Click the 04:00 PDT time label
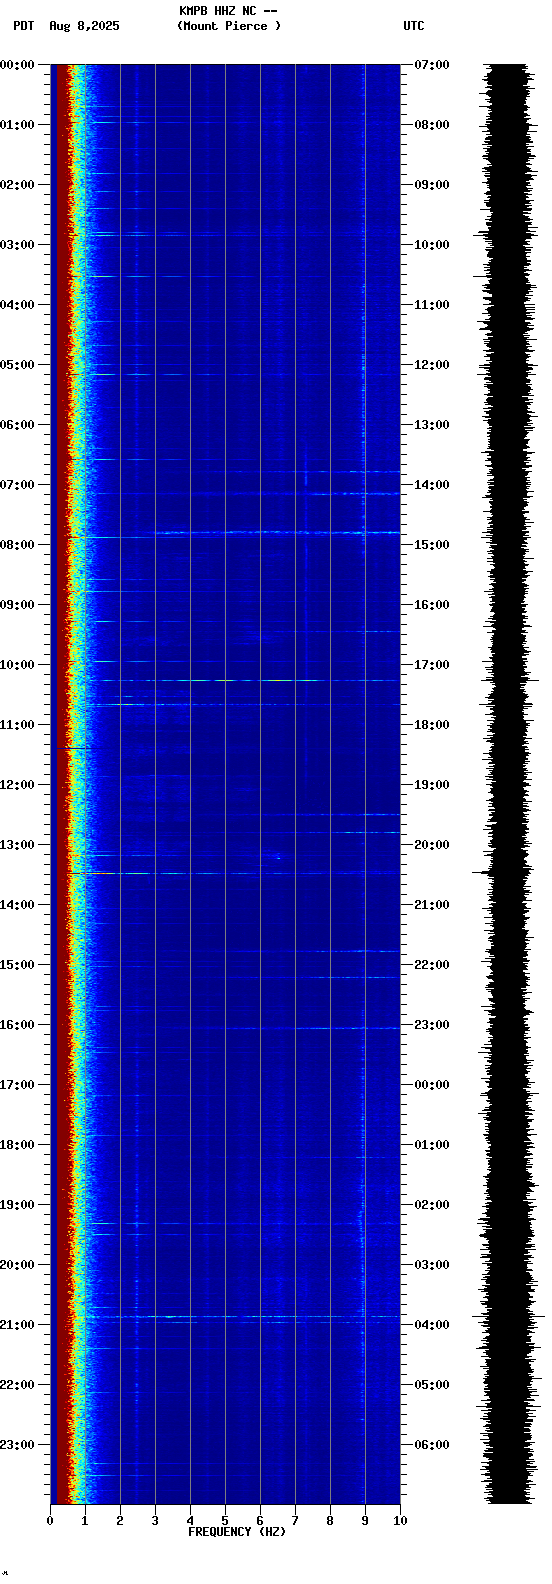552x1584 pixels. (17, 305)
